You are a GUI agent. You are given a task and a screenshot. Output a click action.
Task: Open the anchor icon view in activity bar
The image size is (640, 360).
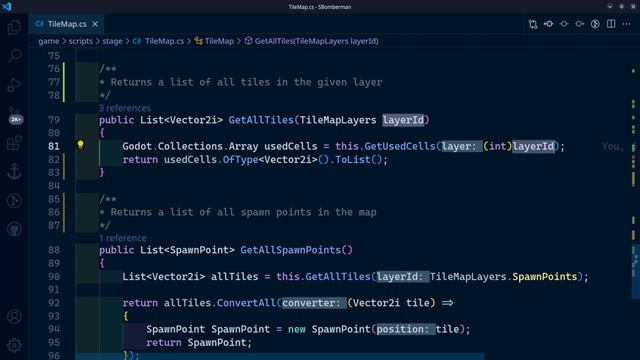(14, 171)
